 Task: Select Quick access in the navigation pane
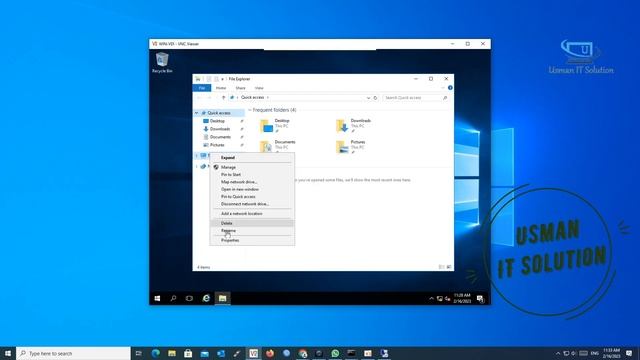219,113
